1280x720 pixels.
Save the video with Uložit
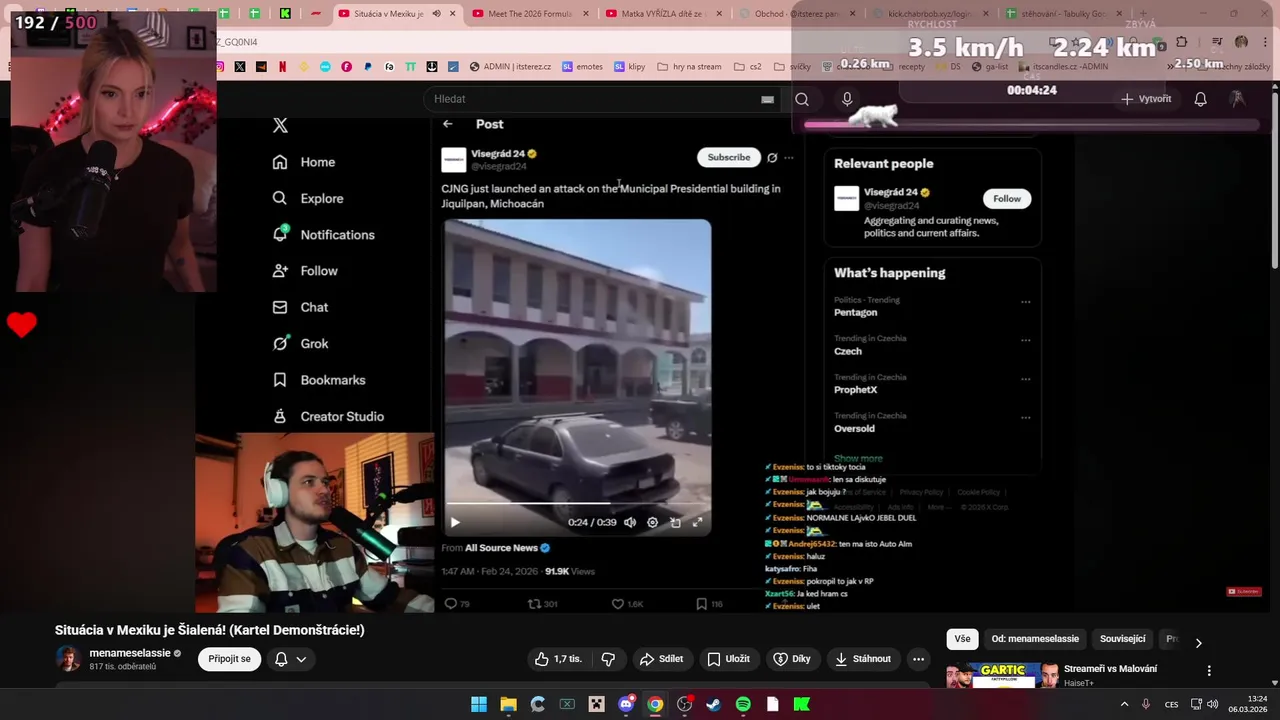tap(728, 659)
